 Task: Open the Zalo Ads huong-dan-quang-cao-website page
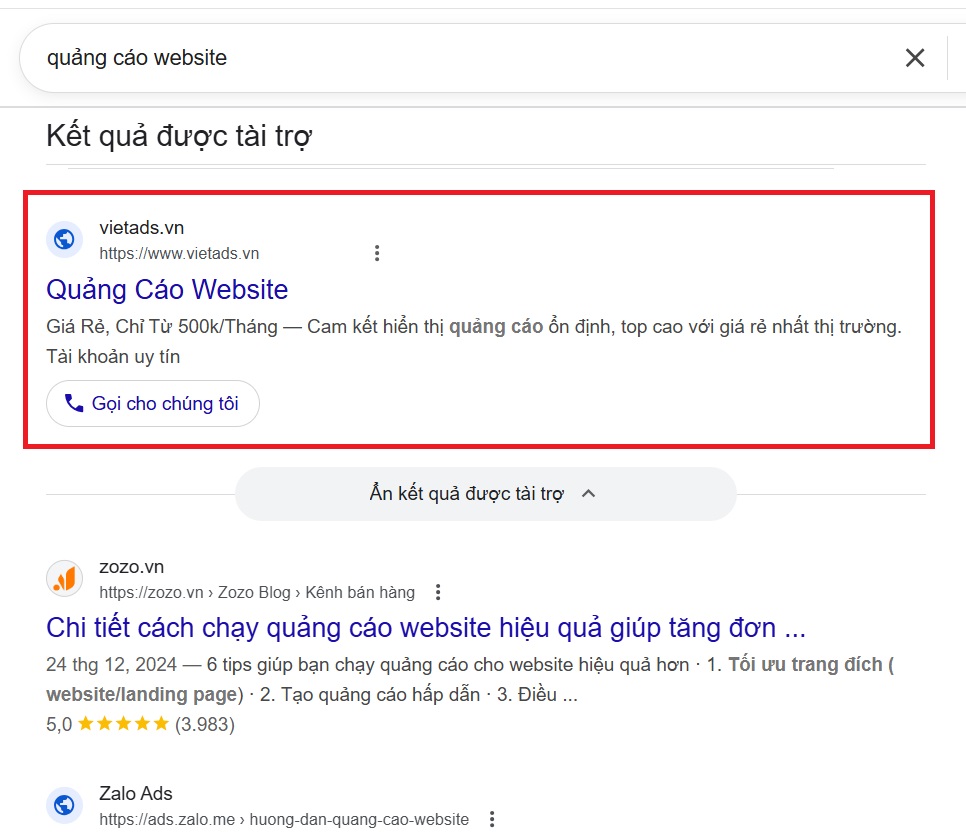[x=359, y=819]
